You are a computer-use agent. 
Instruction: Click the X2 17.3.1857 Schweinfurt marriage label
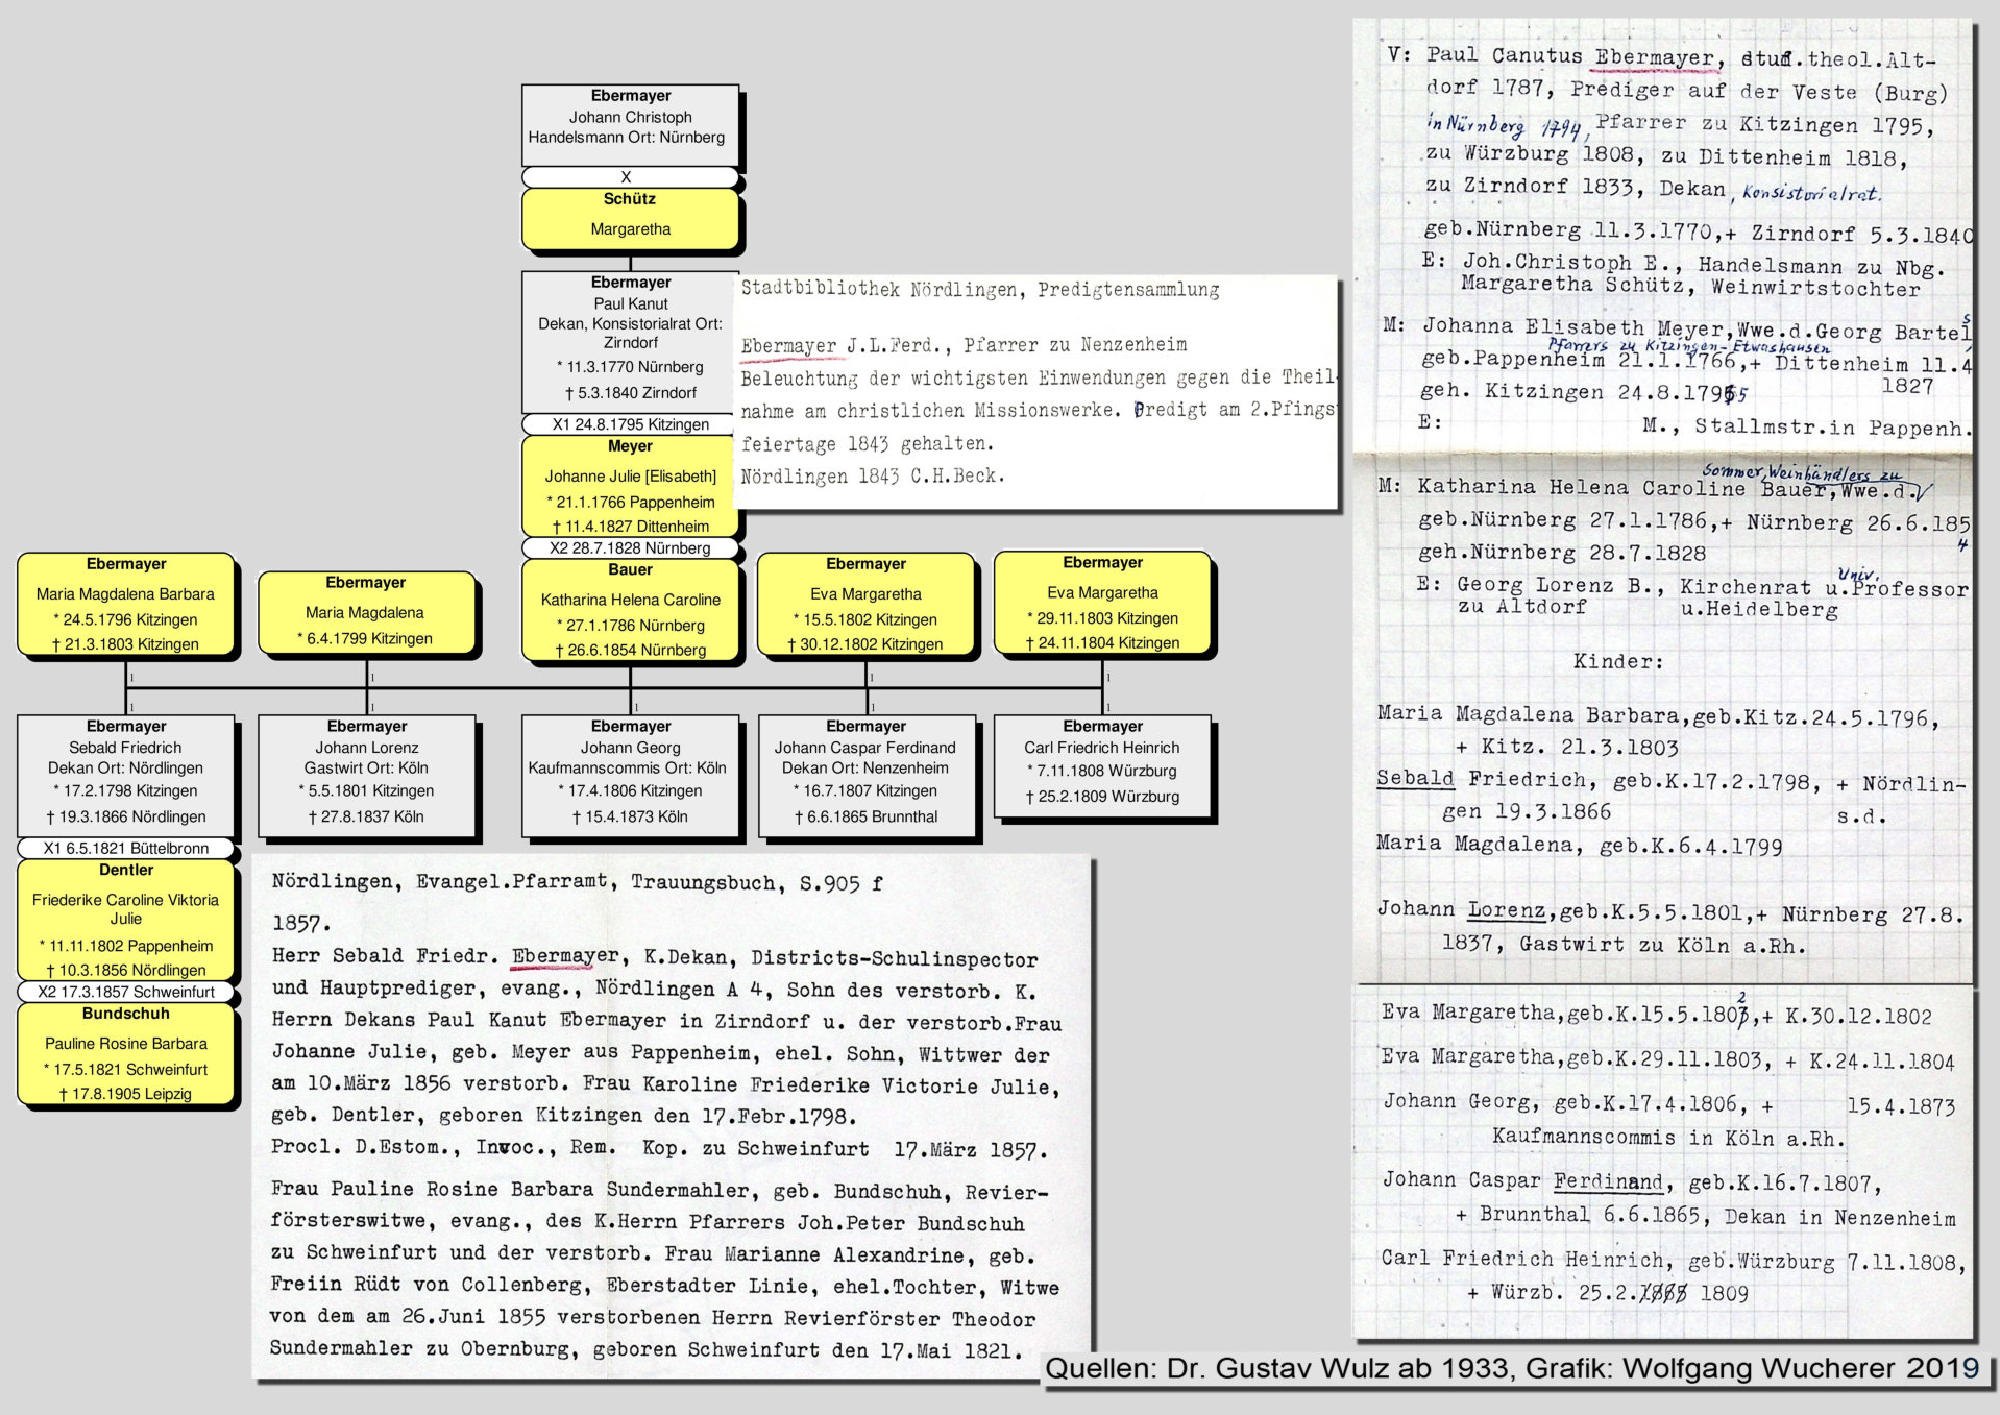click(126, 992)
